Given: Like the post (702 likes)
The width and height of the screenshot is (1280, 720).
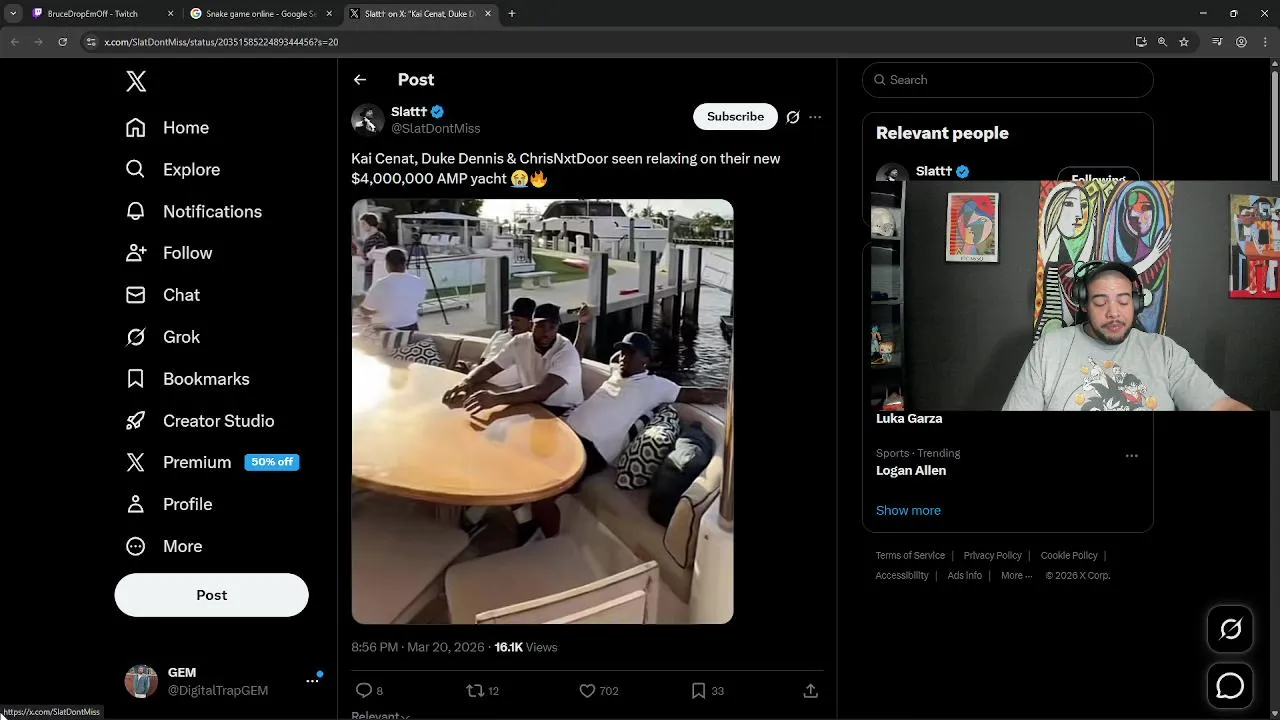Looking at the screenshot, I should (x=599, y=691).
